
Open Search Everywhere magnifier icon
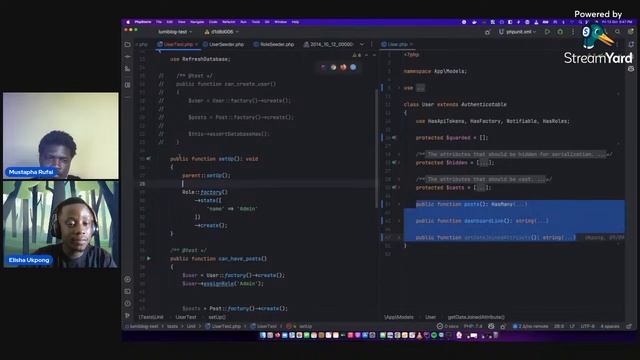618,32
